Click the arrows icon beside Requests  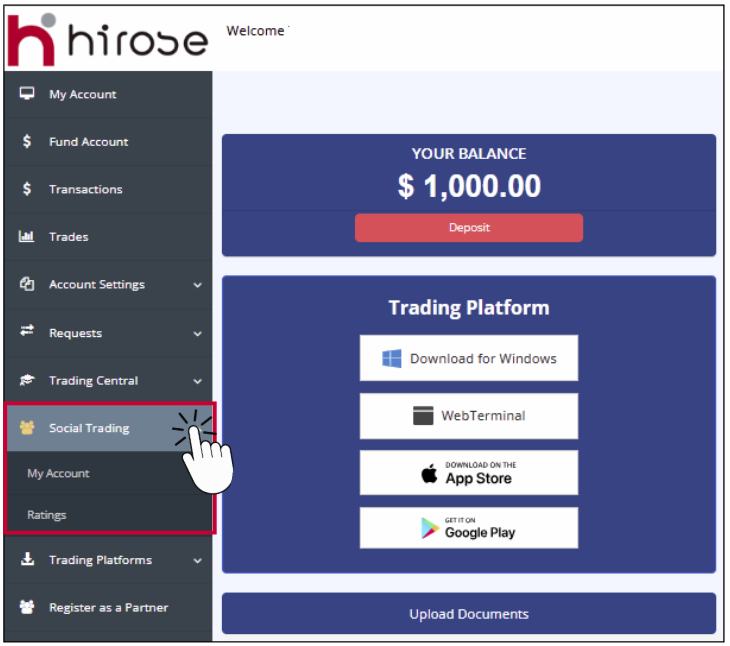pos(27,332)
